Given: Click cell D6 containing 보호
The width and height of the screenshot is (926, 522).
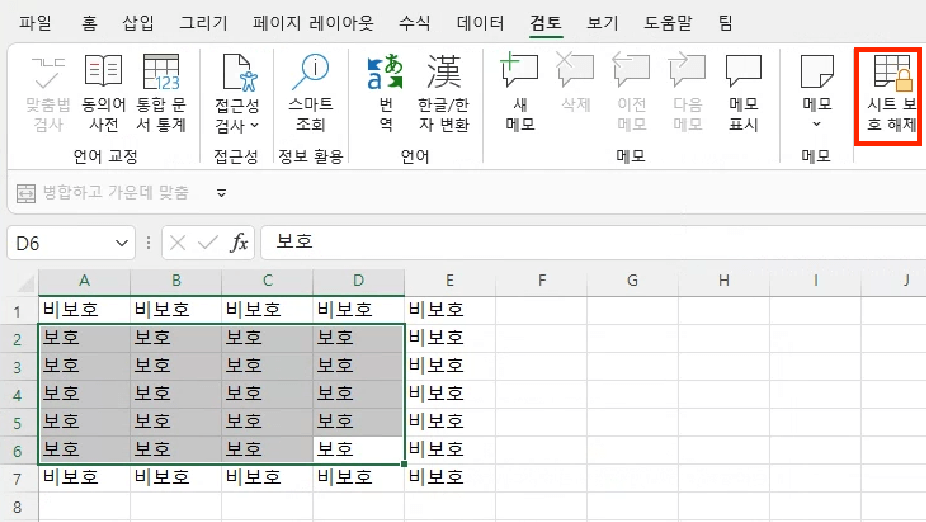Looking at the screenshot, I should click(358, 450).
